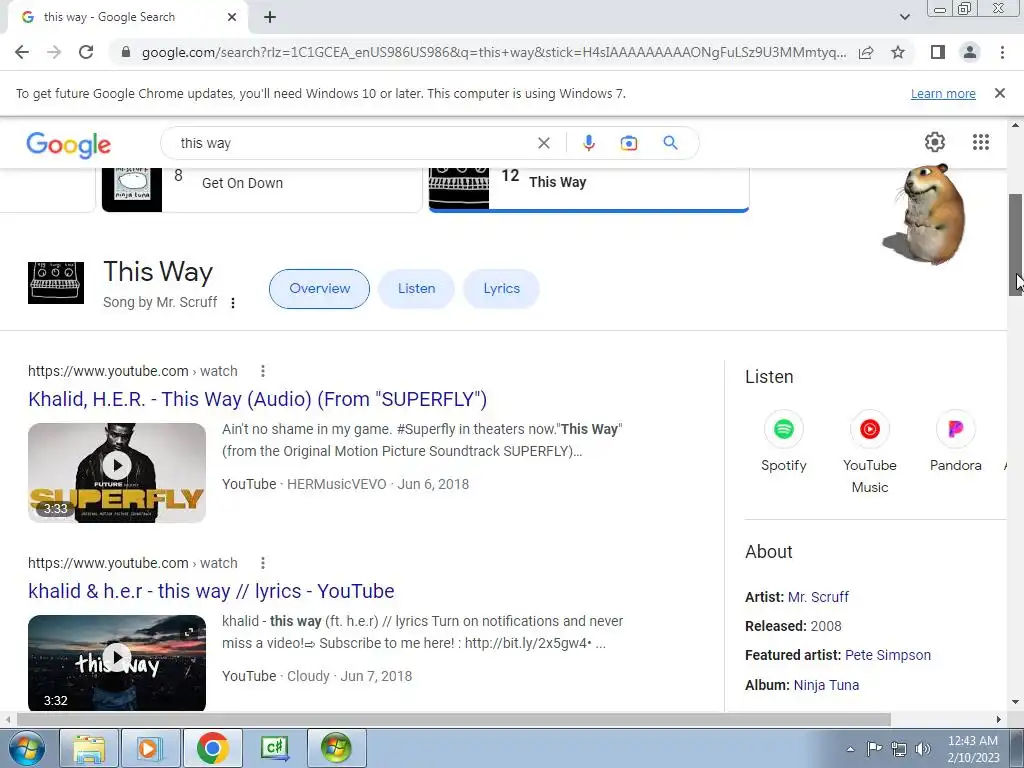Close the 'this way - Google Search' tab
Screen dimensions: 1024x768
231,17
